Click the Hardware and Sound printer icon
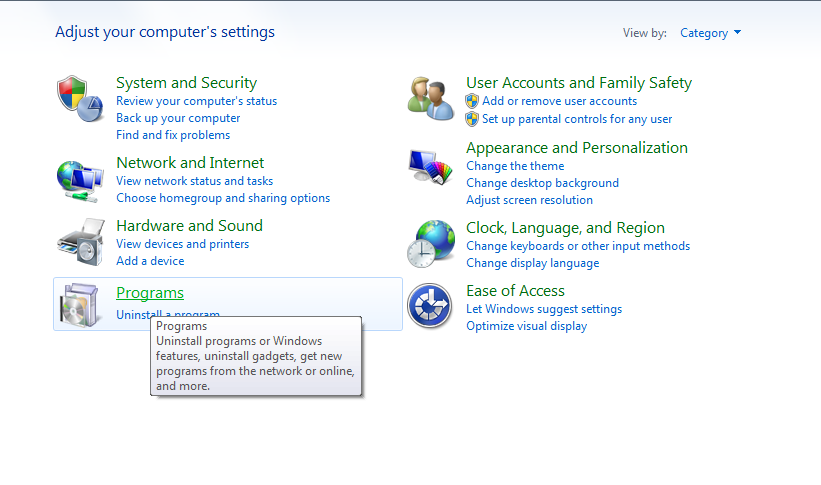The width and height of the screenshot is (821, 485). tap(81, 242)
